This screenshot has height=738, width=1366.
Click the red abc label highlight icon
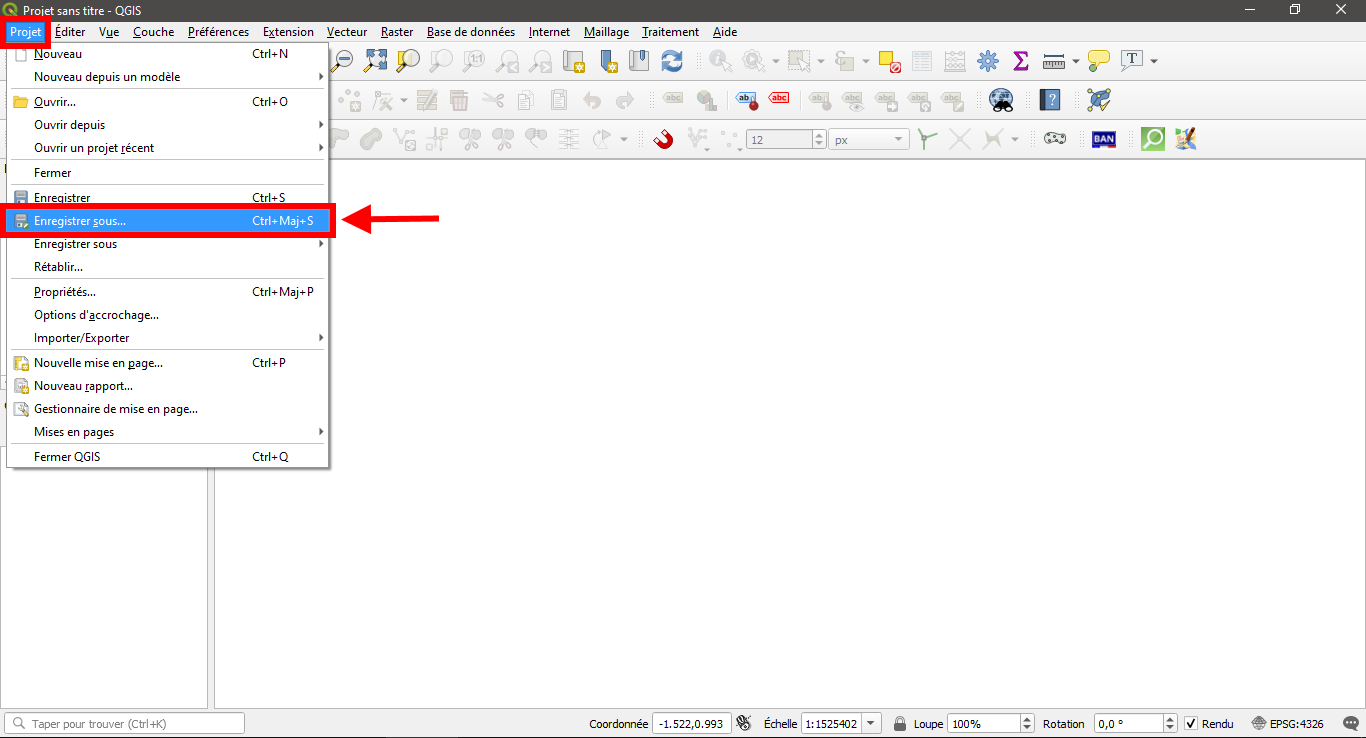780,99
